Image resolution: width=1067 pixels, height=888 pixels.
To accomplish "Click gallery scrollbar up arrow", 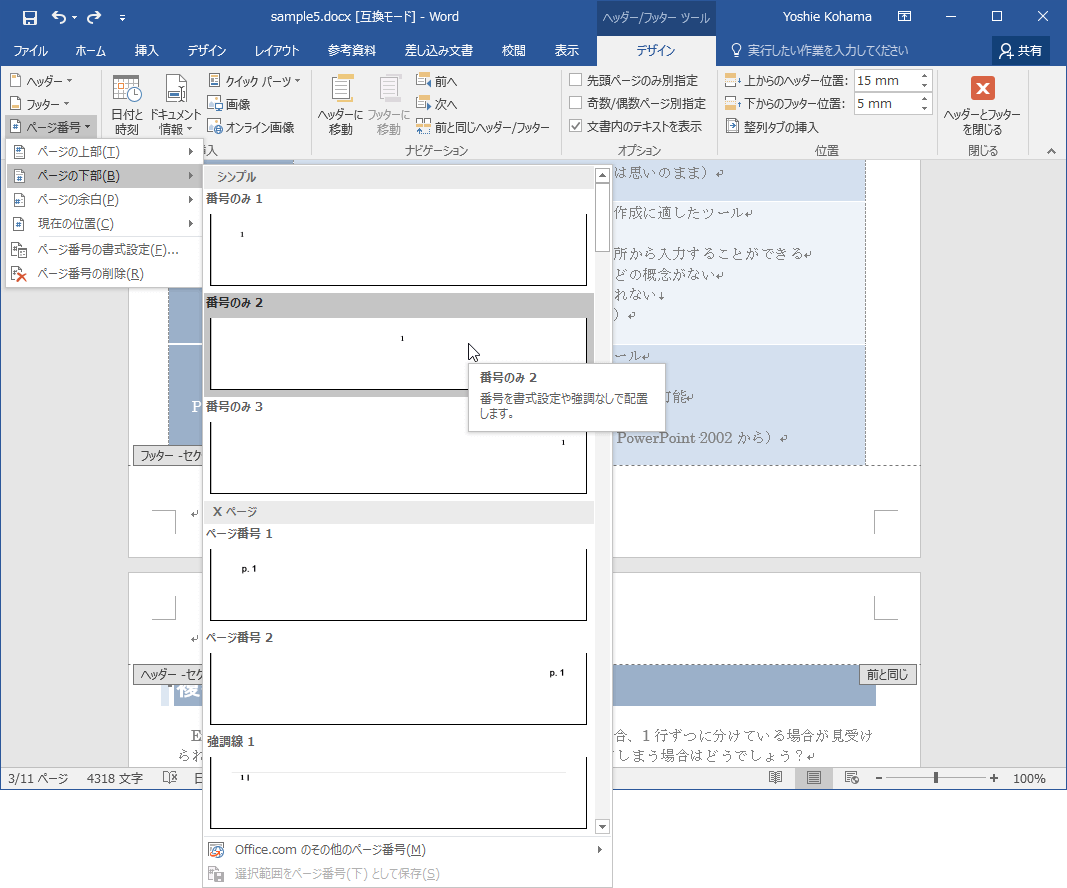I will coord(602,176).
